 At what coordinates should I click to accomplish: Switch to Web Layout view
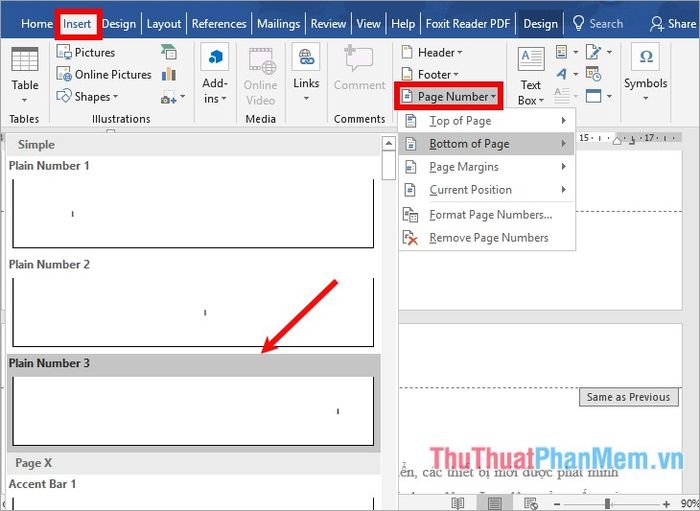click(x=530, y=503)
